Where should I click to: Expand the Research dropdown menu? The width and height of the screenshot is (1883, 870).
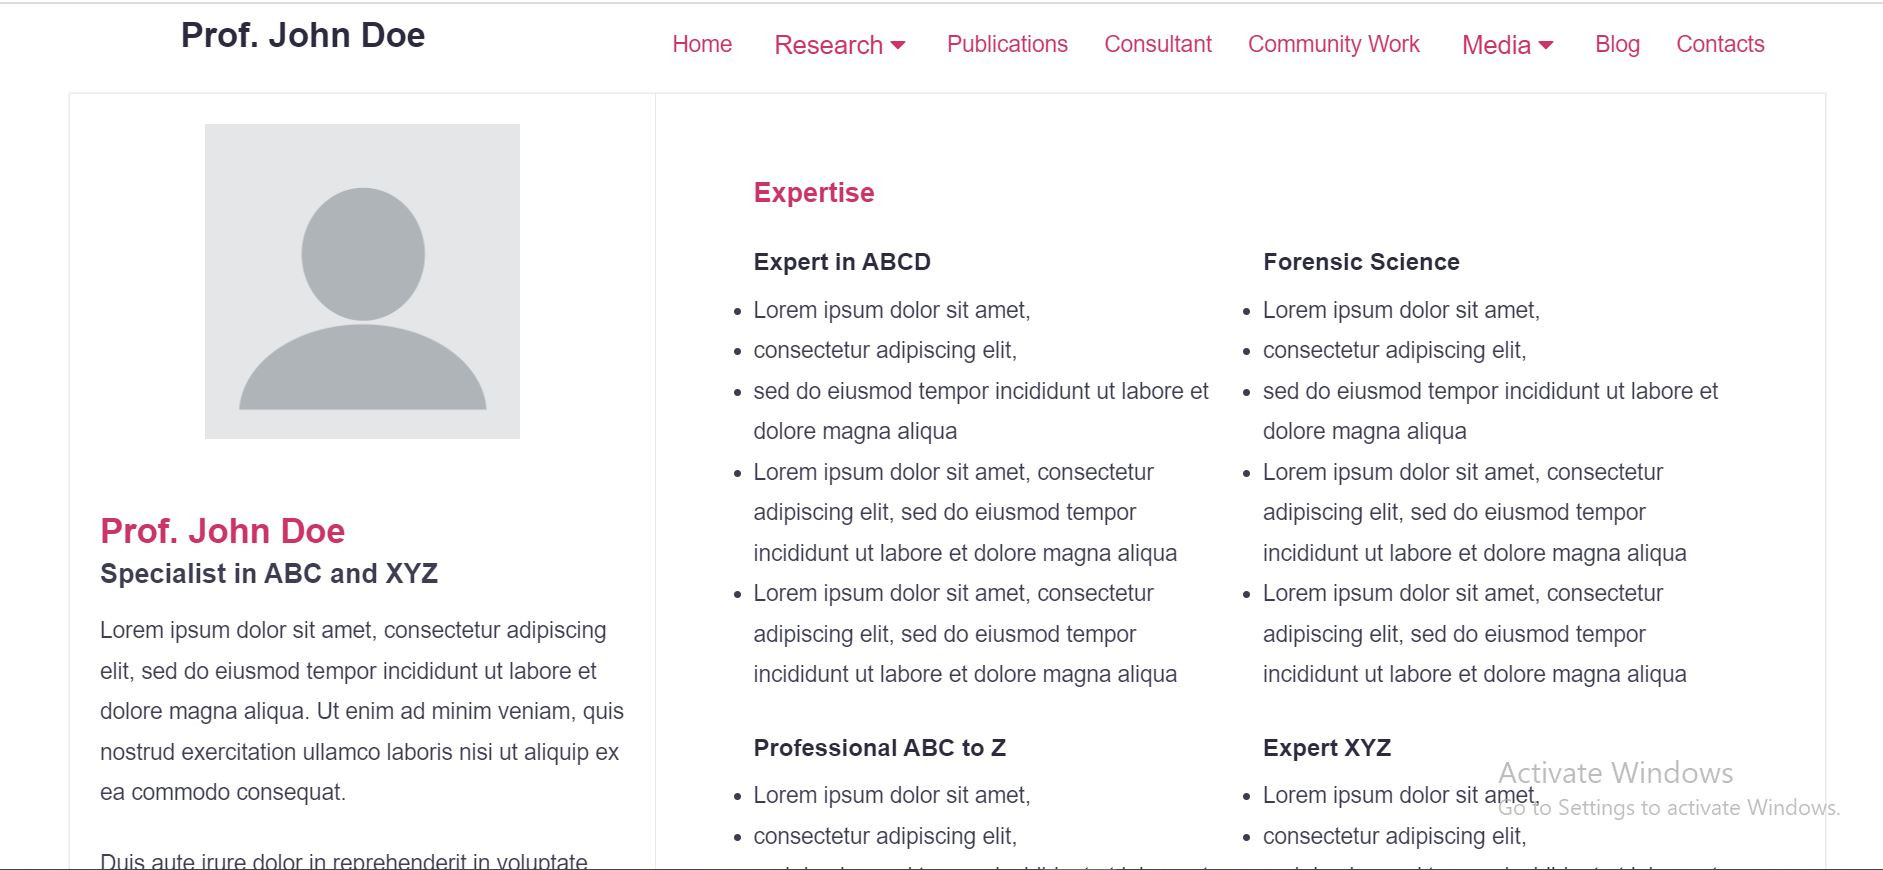pyautogui.click(x=829, y=45)
